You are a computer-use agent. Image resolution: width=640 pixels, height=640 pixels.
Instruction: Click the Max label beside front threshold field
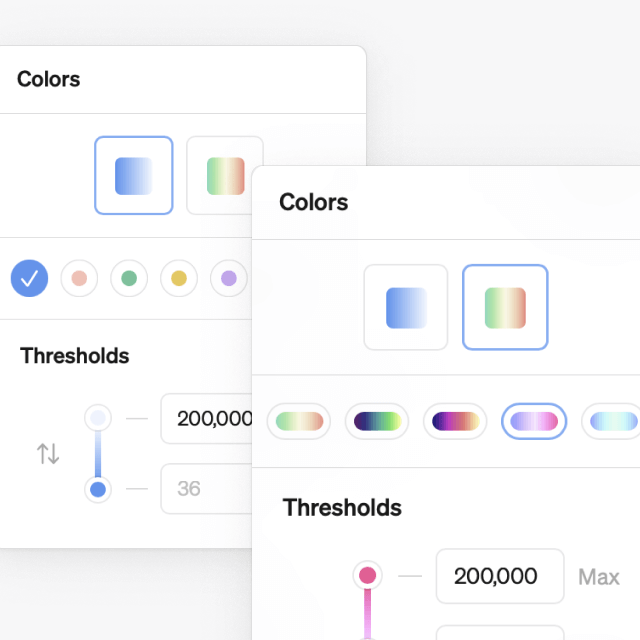599,577
